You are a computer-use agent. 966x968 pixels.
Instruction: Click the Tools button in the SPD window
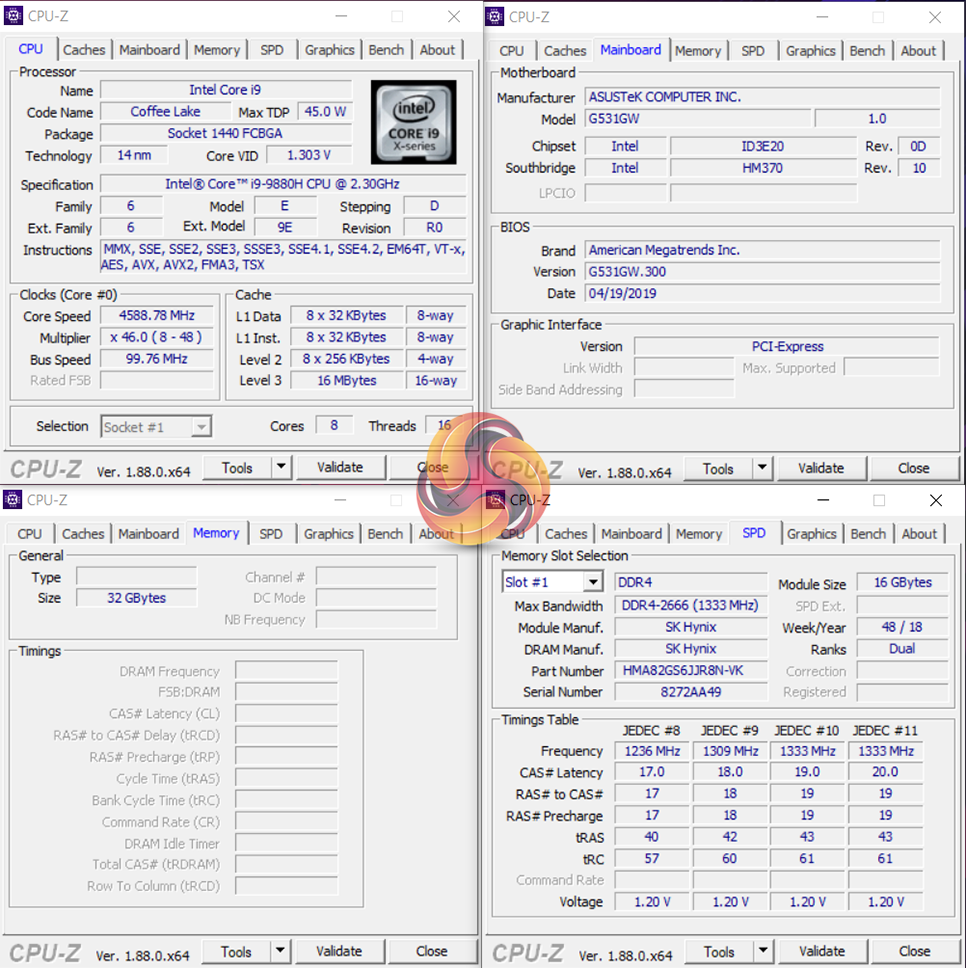(720, 951)
